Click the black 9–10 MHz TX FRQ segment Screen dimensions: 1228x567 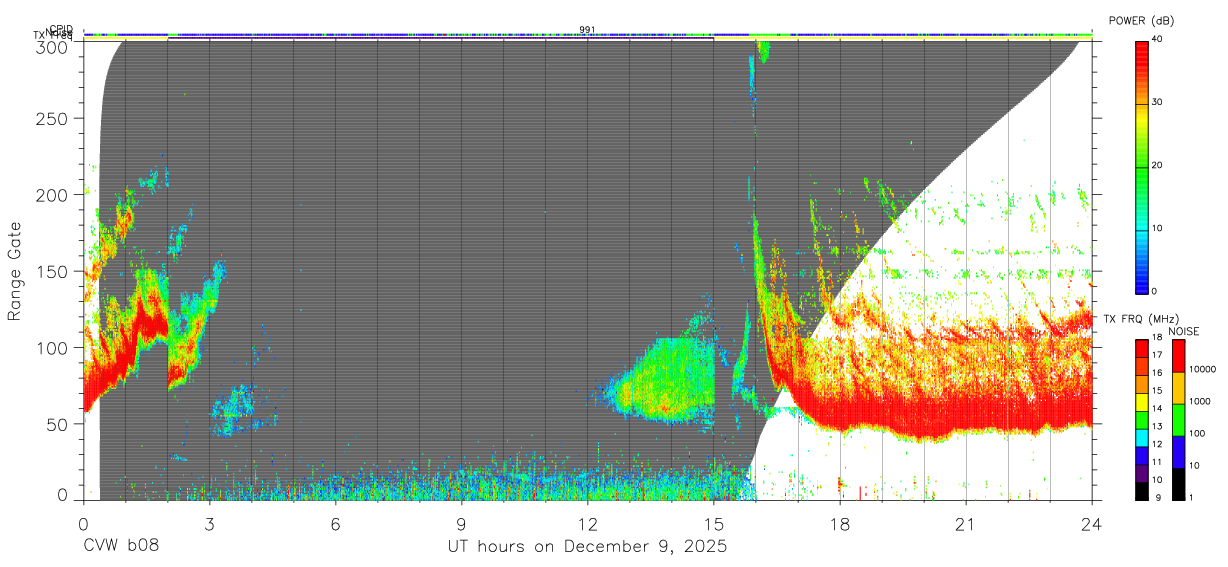point(1142,490)
